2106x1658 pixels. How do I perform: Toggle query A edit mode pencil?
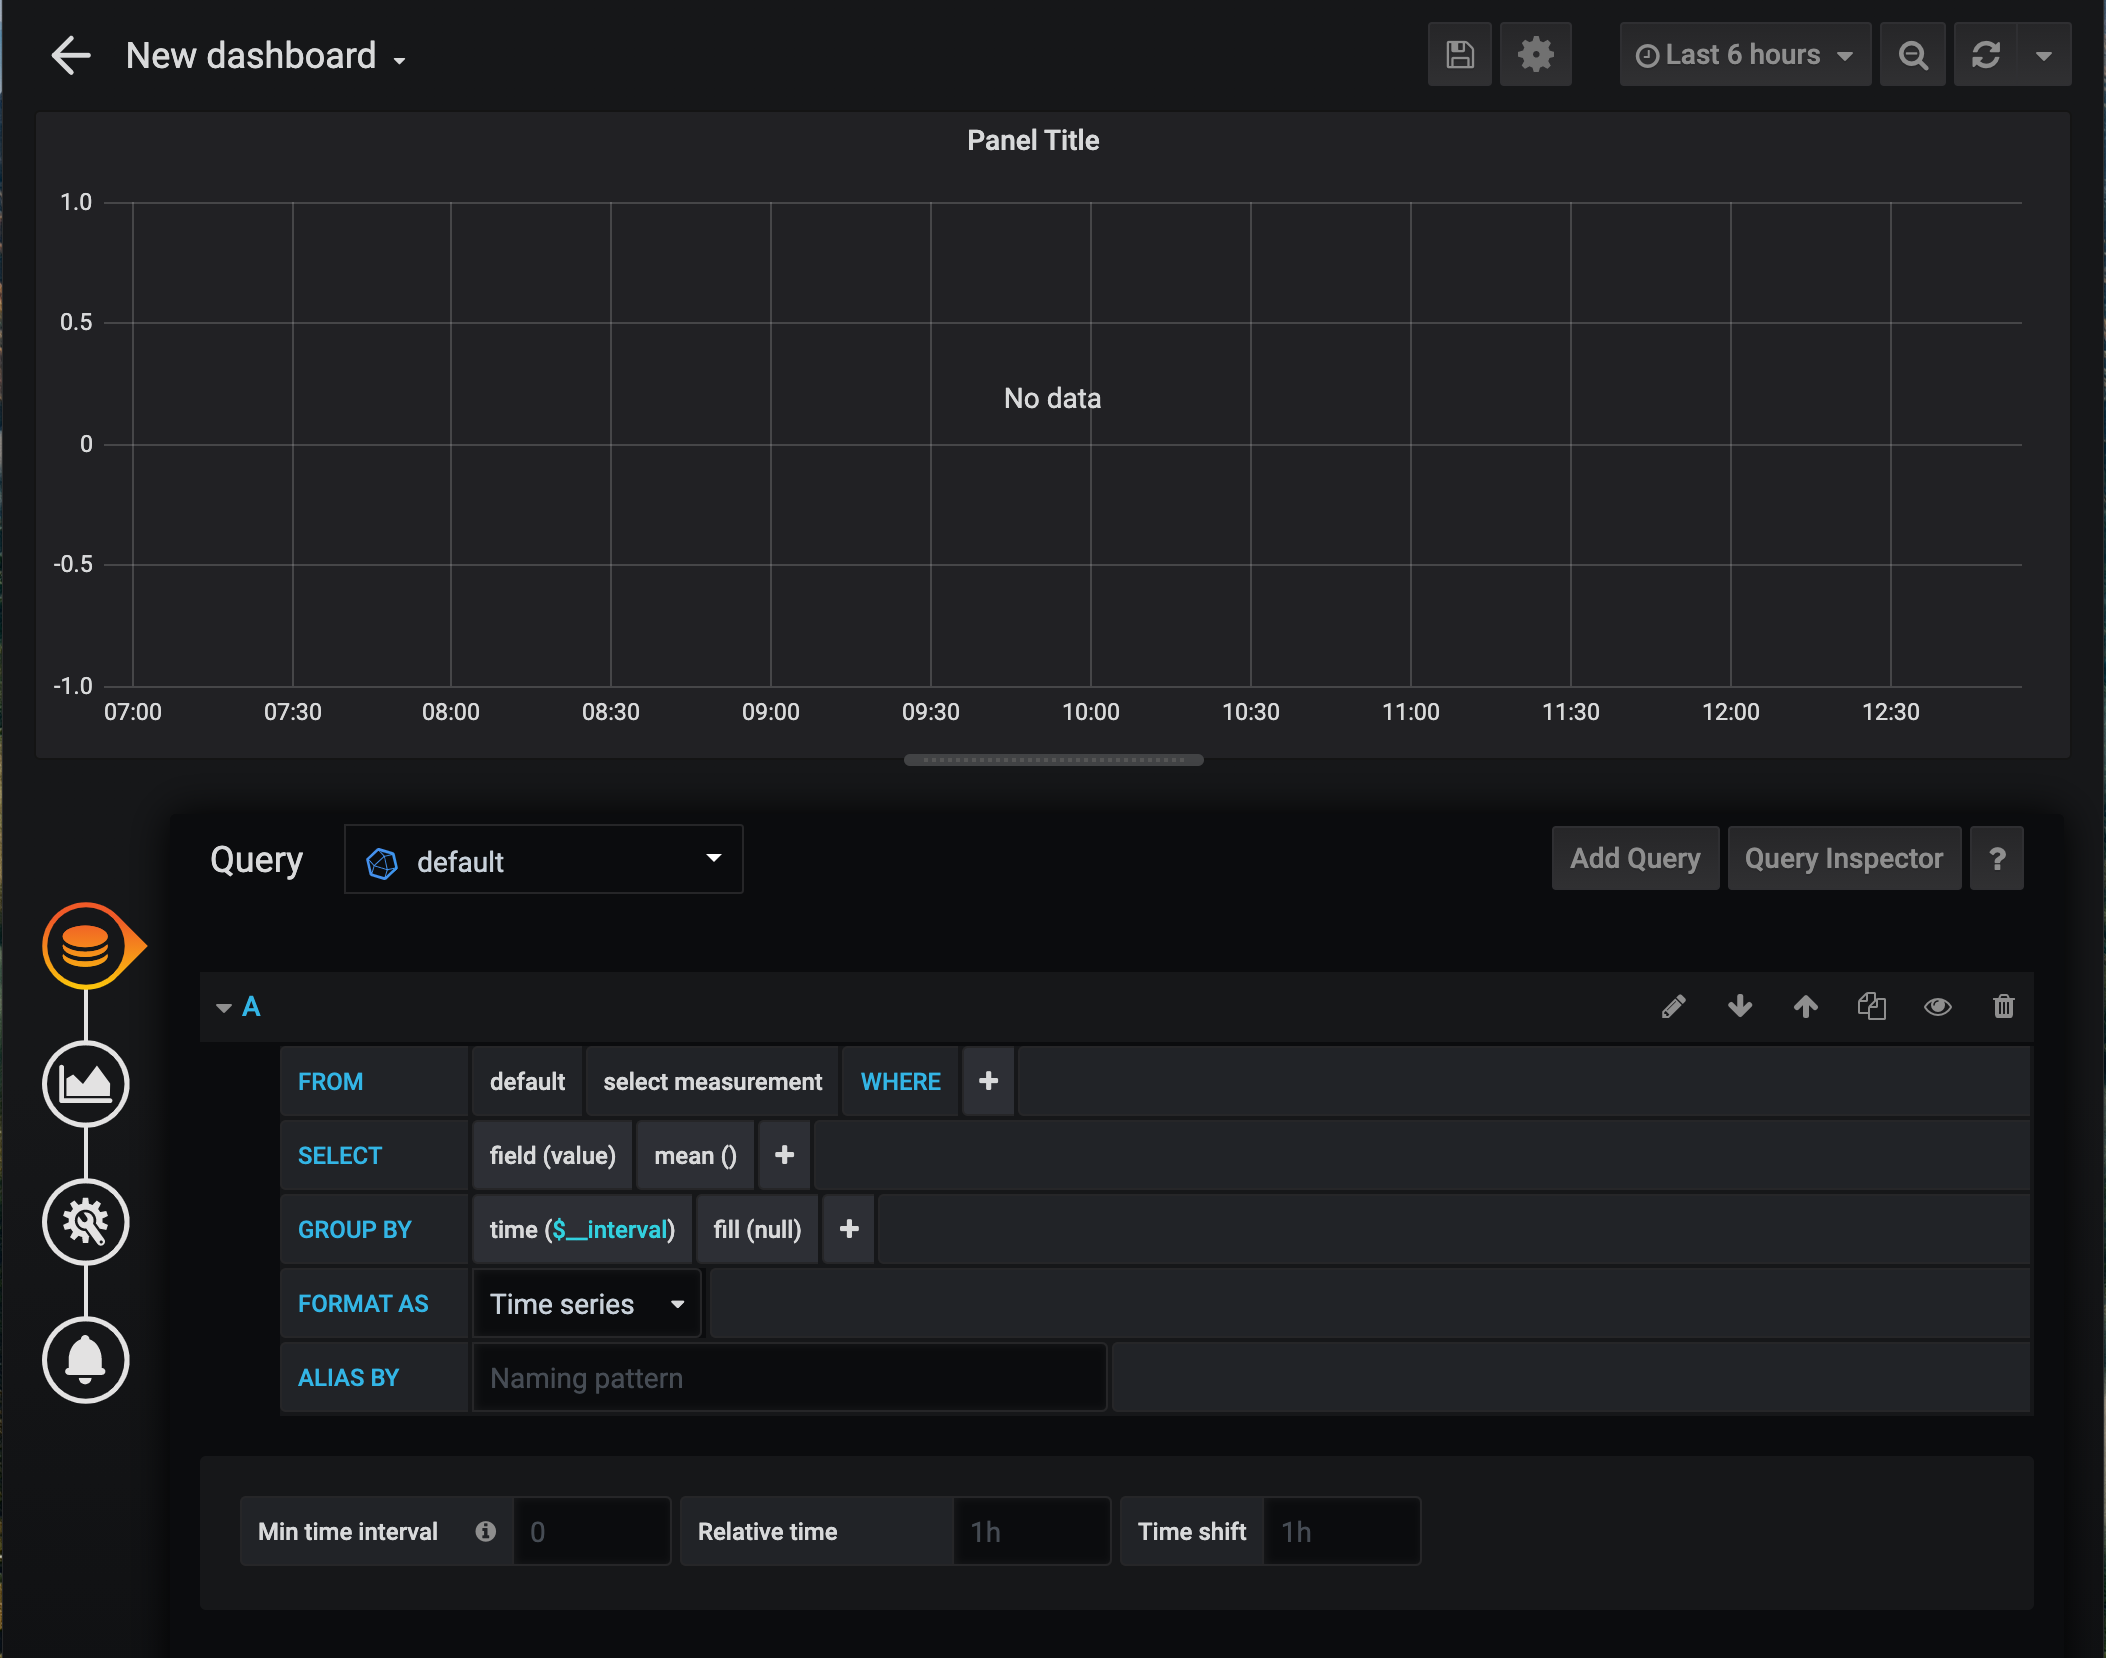point(1673,1006)
